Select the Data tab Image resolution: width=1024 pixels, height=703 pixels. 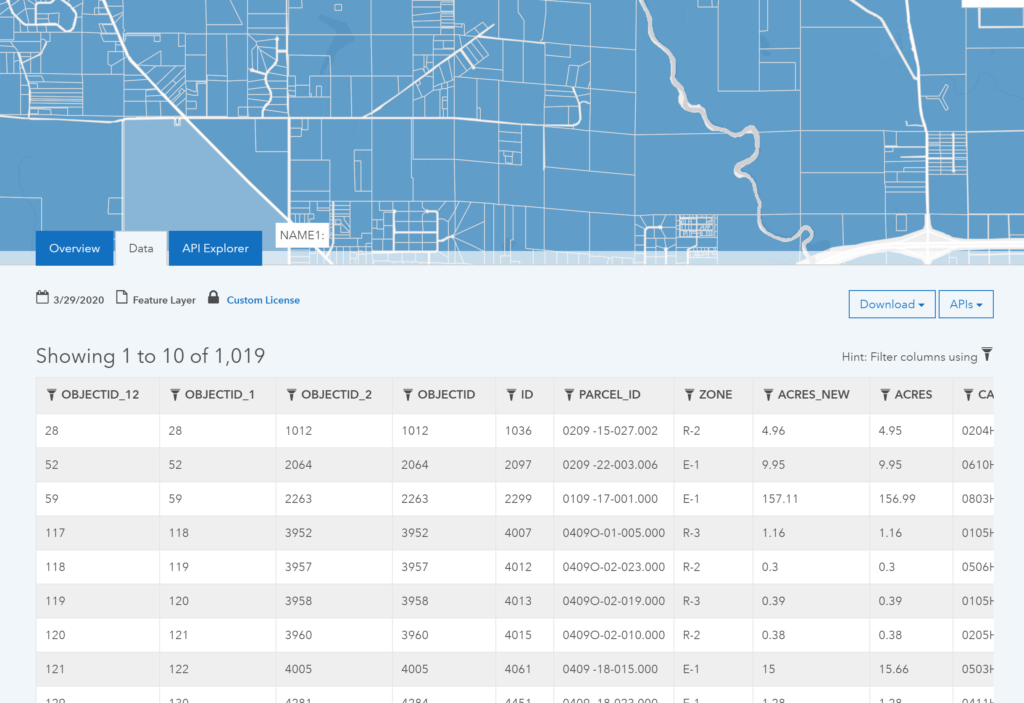[x=141, y=248]
